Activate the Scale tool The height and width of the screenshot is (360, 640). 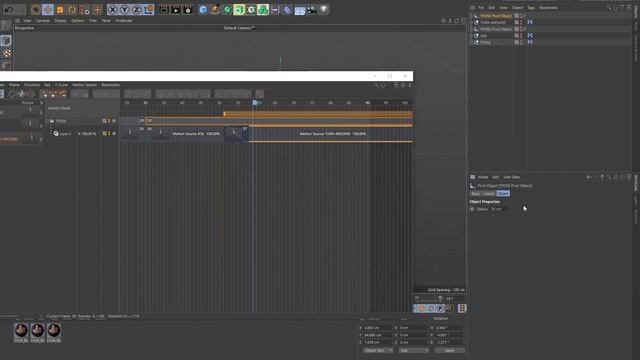(60, 9)
